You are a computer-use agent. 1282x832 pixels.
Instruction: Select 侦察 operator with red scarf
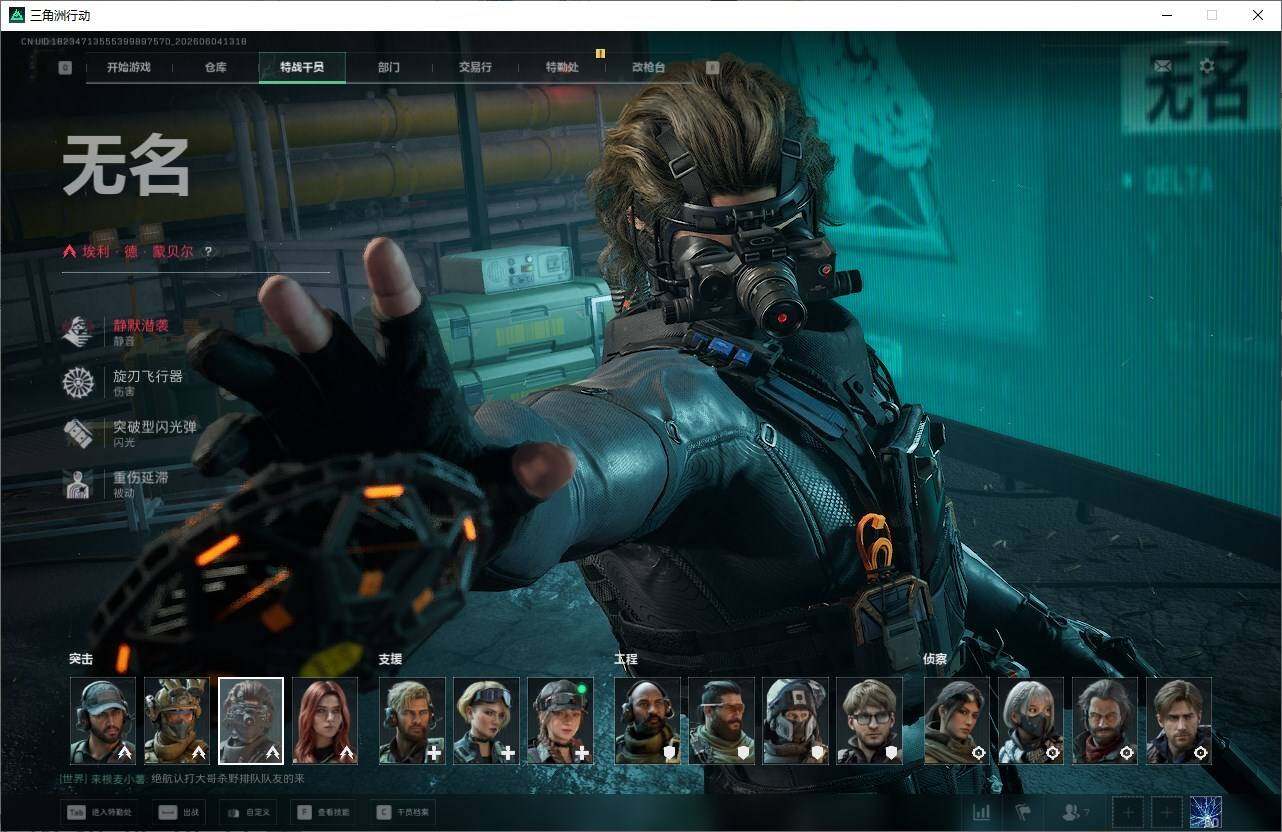point(1105,721)
